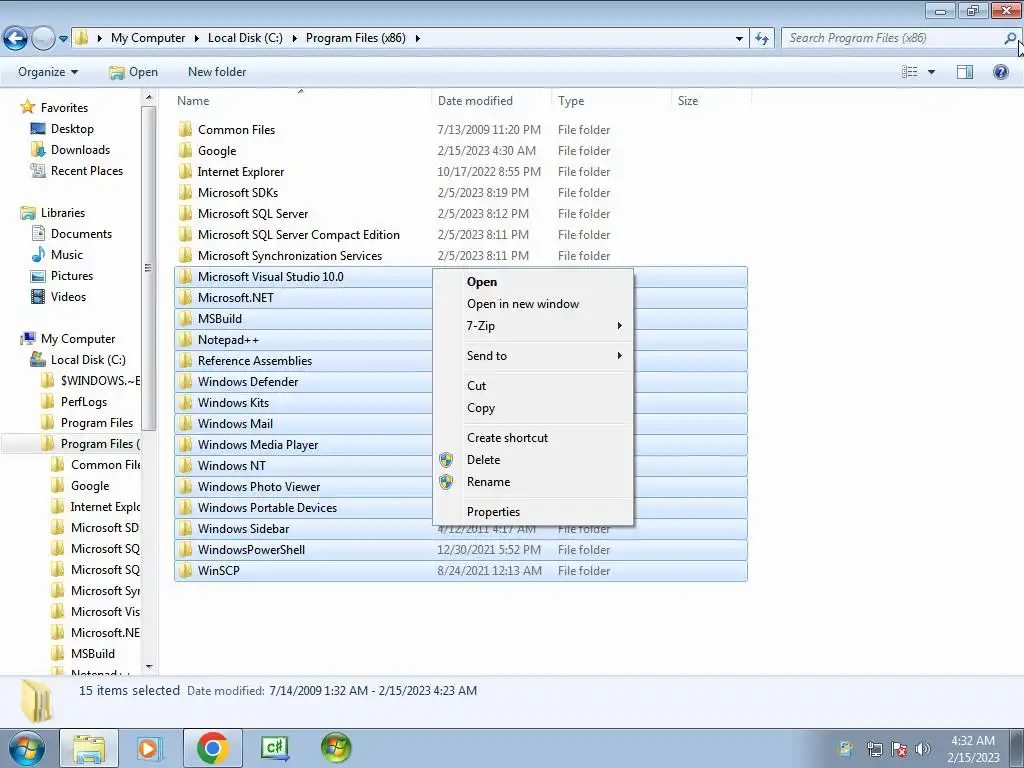The height and width of the screenshot is (768, 1024).
Task: Open Recent Places in Favorites
Action: point(86,170)
